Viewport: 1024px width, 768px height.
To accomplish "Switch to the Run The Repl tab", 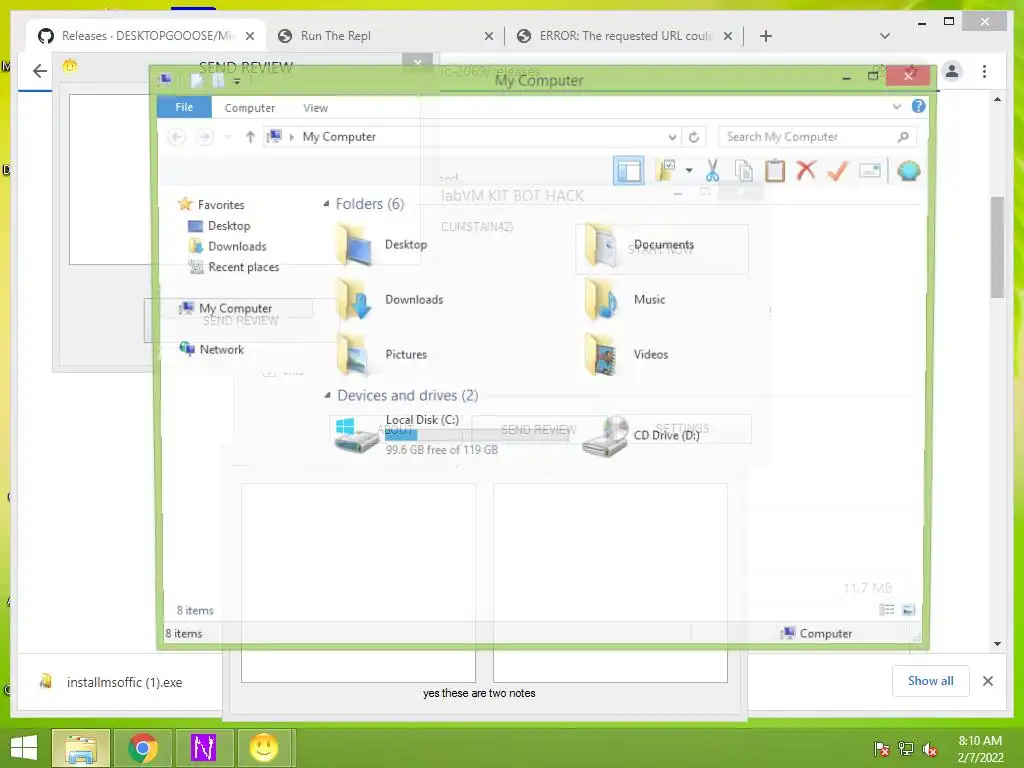I will 385,36.
